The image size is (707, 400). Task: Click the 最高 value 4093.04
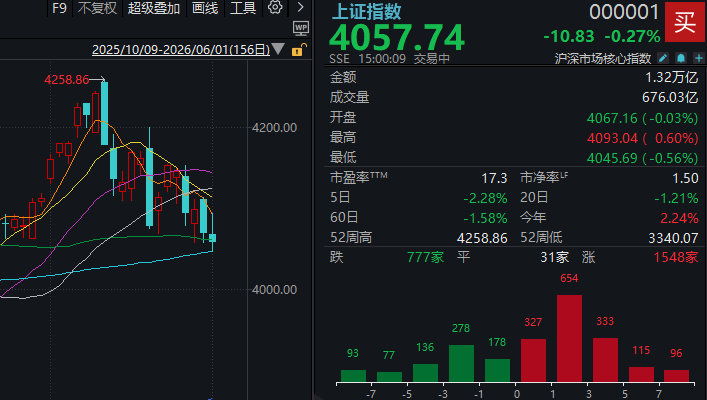click(x=612, y=138)
